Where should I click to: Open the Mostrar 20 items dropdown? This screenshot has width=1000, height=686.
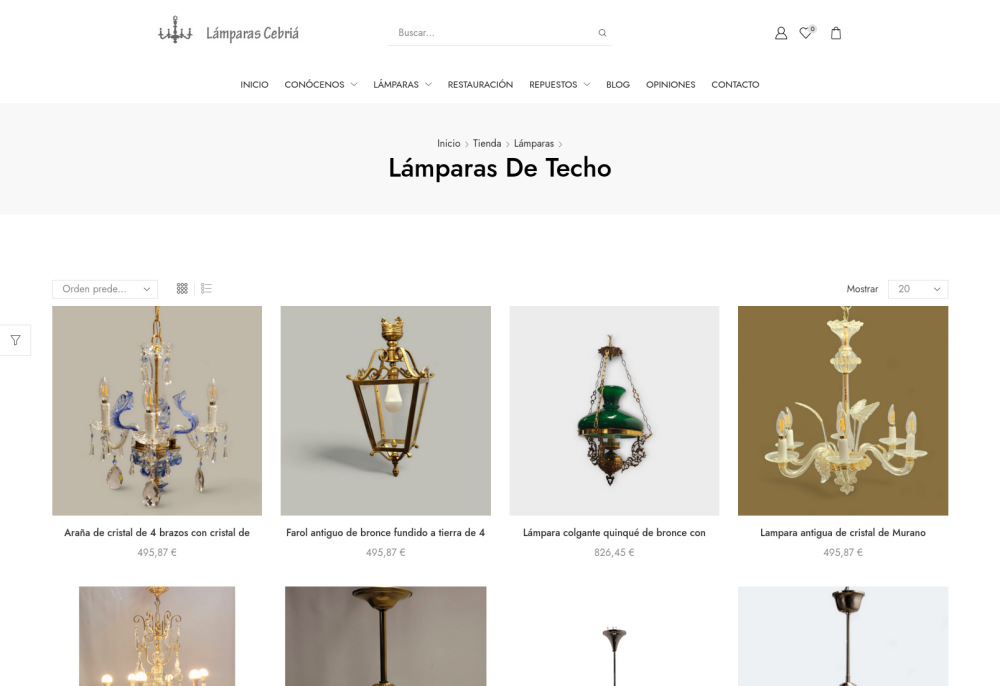coord(918,289)
